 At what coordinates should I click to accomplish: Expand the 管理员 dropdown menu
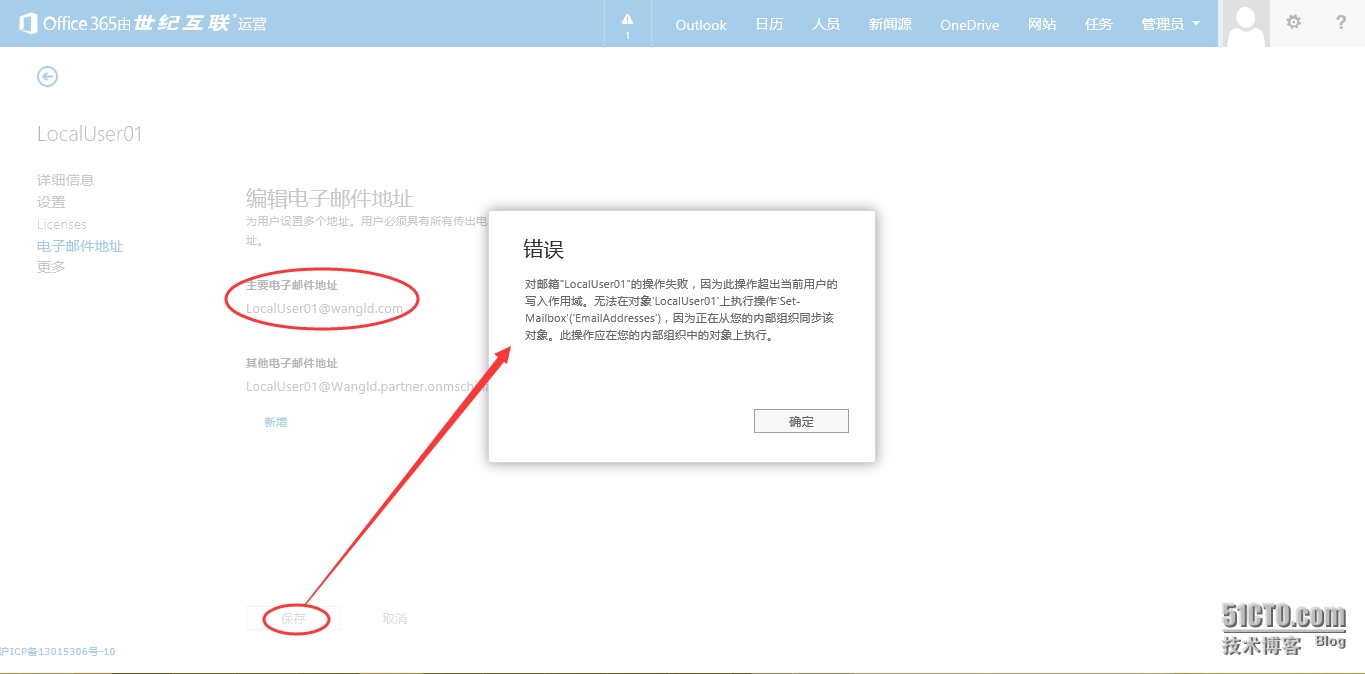point(1170,24)
